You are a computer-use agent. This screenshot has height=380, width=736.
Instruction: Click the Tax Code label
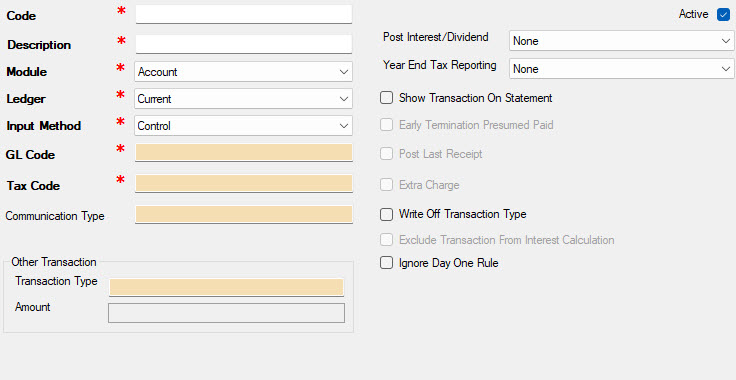pos(33,186)
